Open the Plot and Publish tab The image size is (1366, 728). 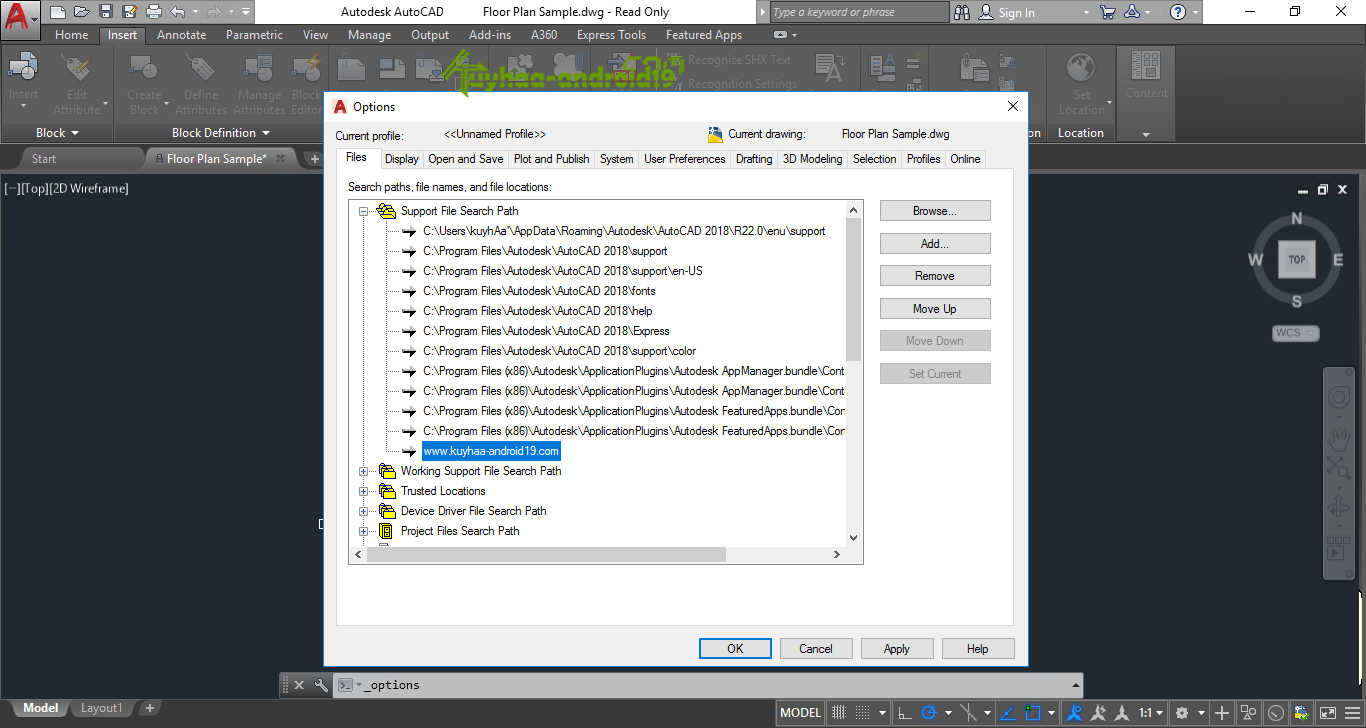(552, 159)
